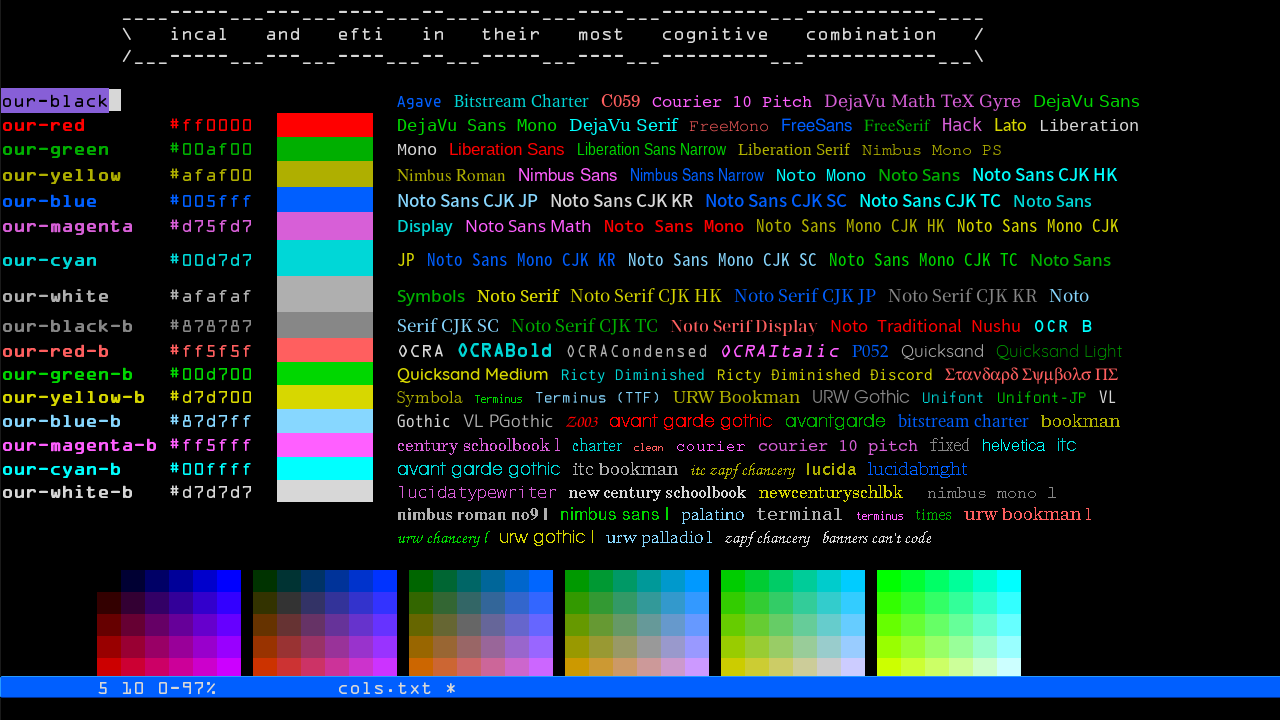The width and height of the screenshot is (1280, 720).
Task: Click the hex value #ff0000
Action: (211, 125)
